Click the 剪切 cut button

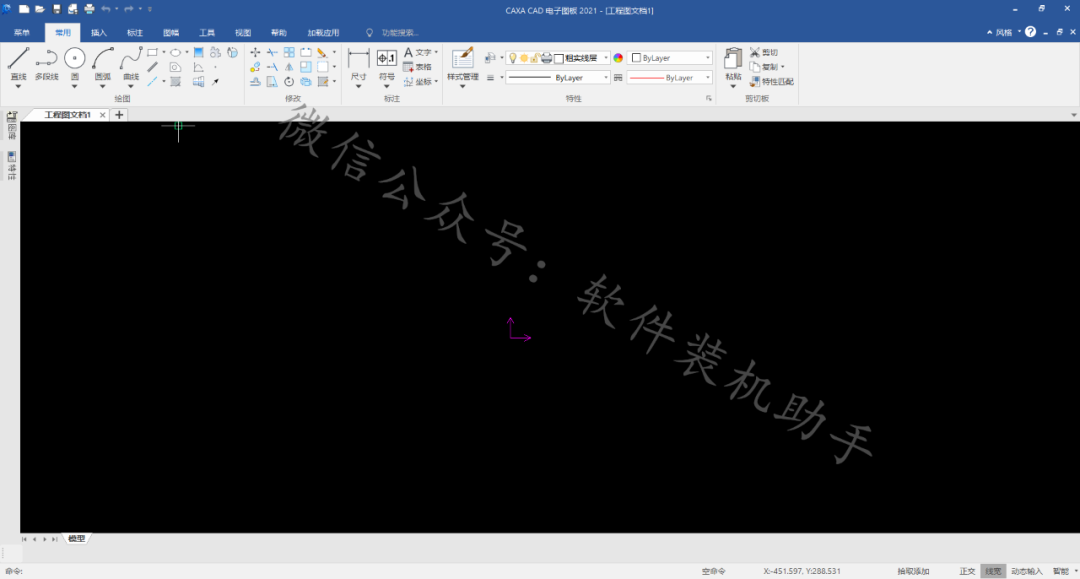click(763, 52)
